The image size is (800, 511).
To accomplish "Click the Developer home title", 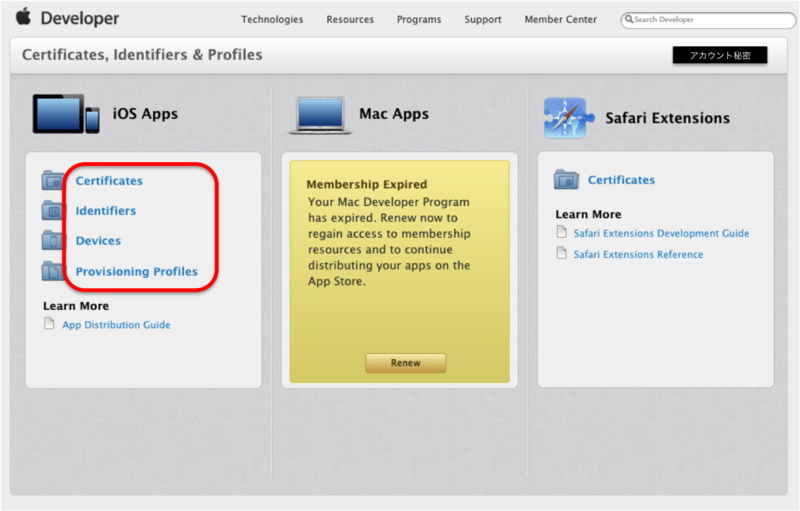I will click(80, 18).
